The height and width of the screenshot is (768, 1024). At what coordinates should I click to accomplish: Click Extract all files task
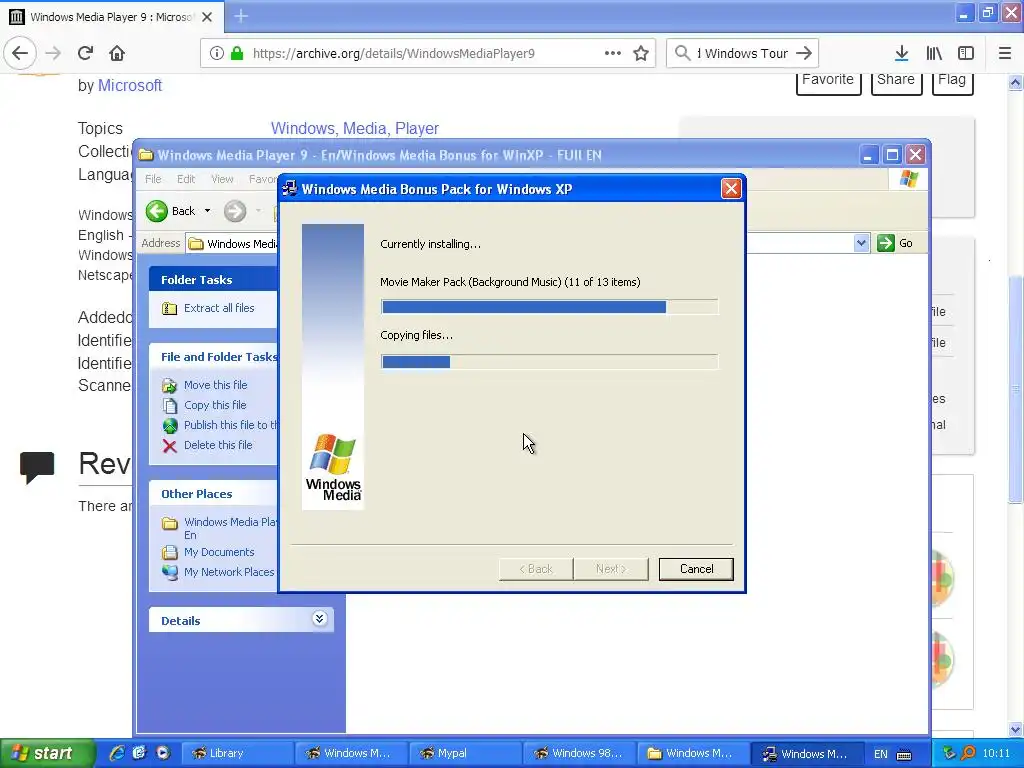(219, 308)
